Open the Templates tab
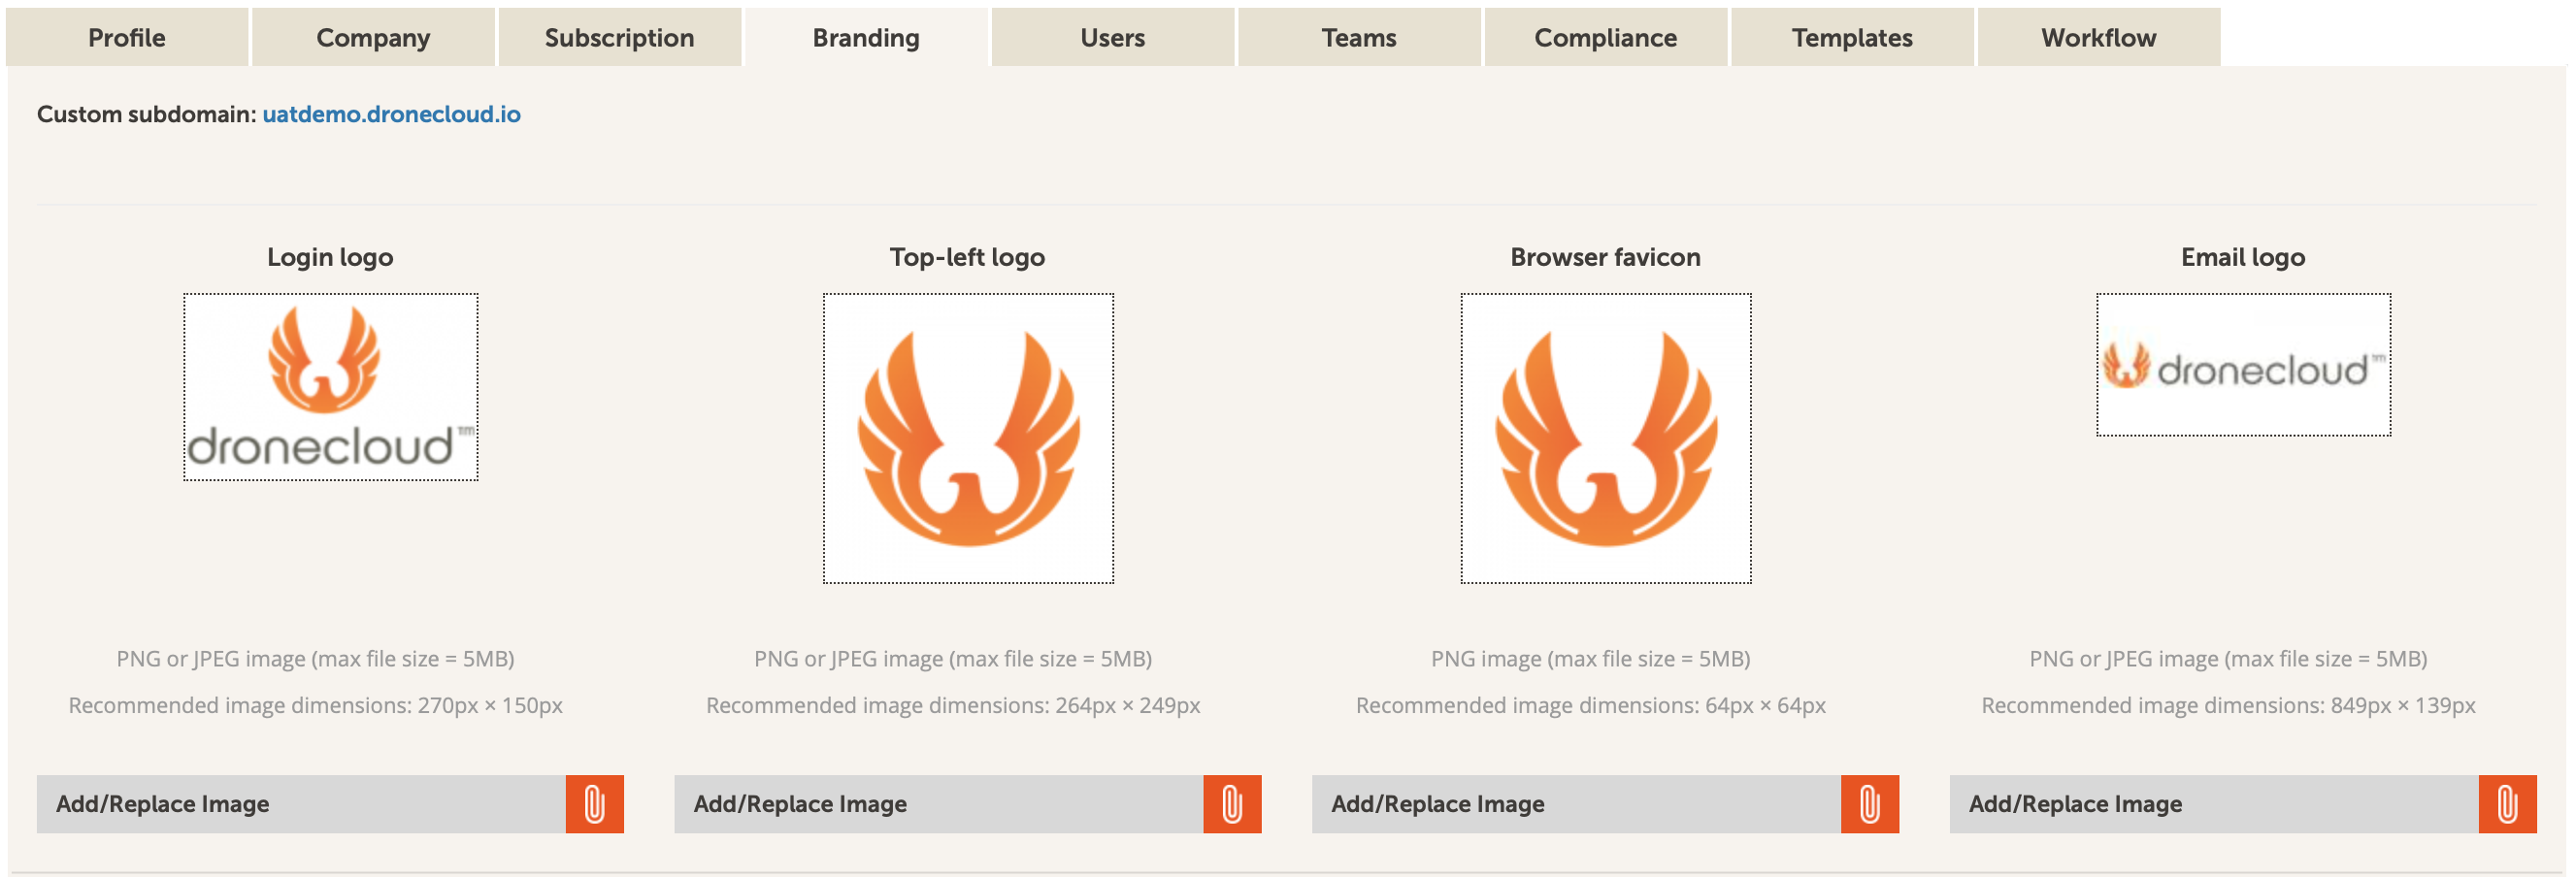Viewport: 2576px width, 877px height. pyautogui.click(x=1852, y=38)
